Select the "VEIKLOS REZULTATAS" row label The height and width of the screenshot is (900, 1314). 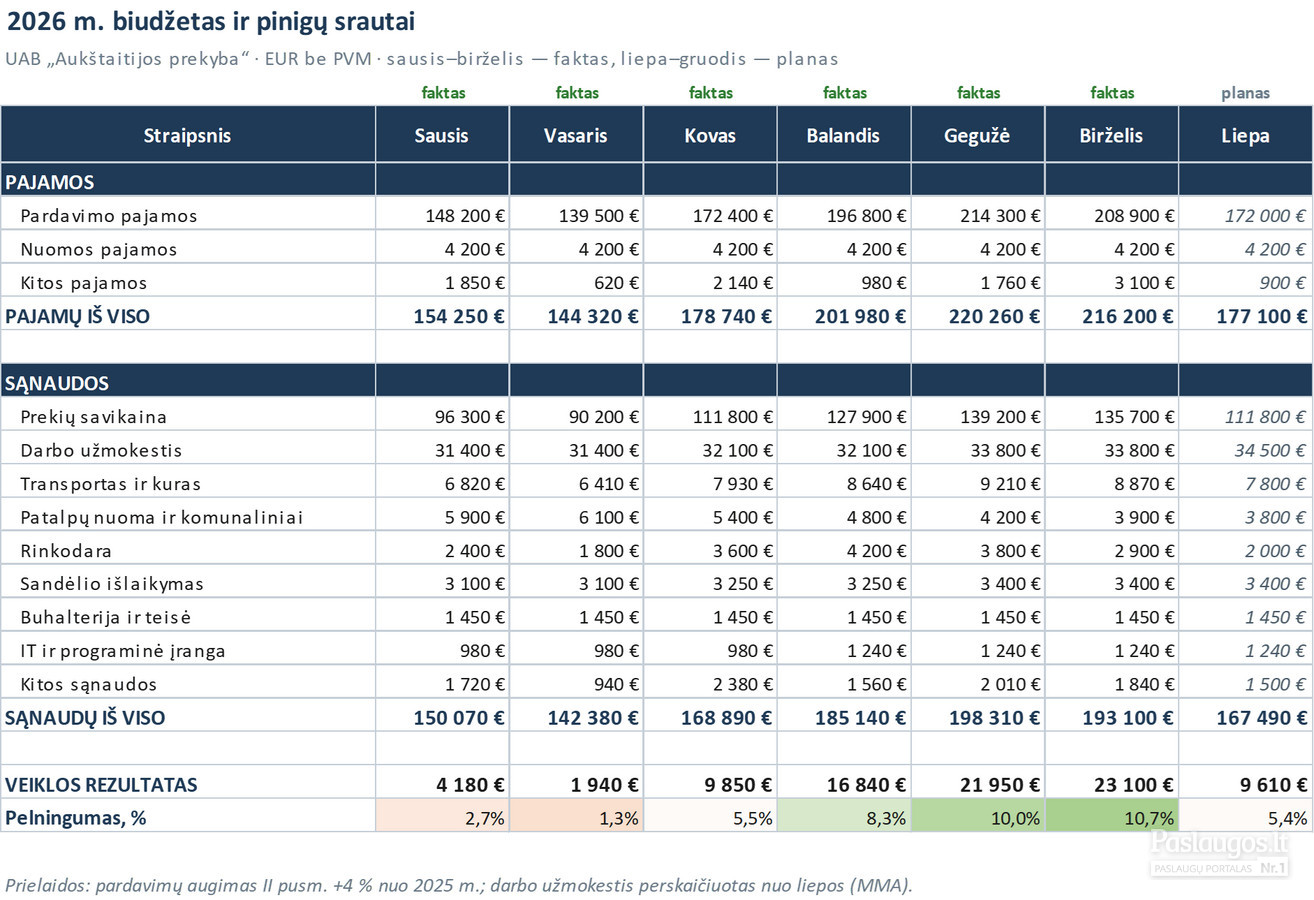coord(101,785)
